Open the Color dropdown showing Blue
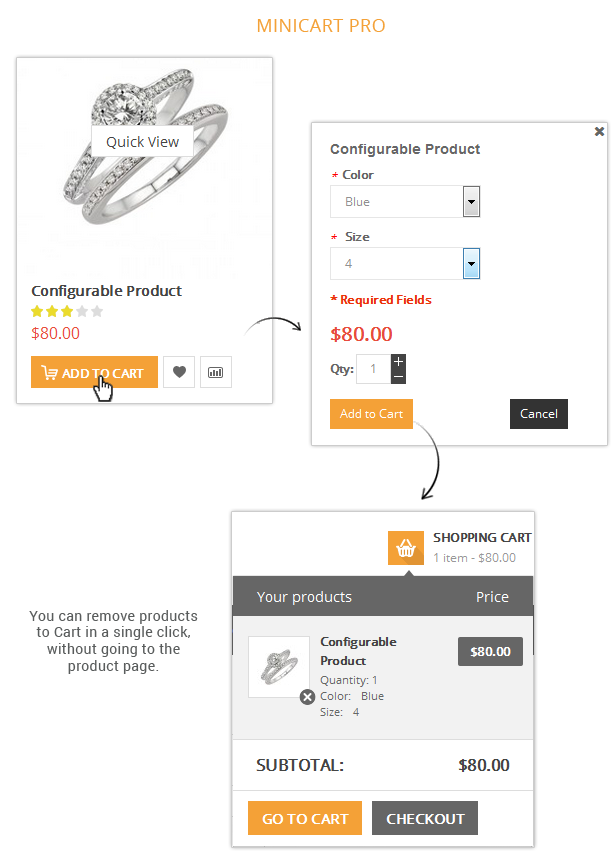Screen dimensions: 616x864 click(x=405, y=202)
